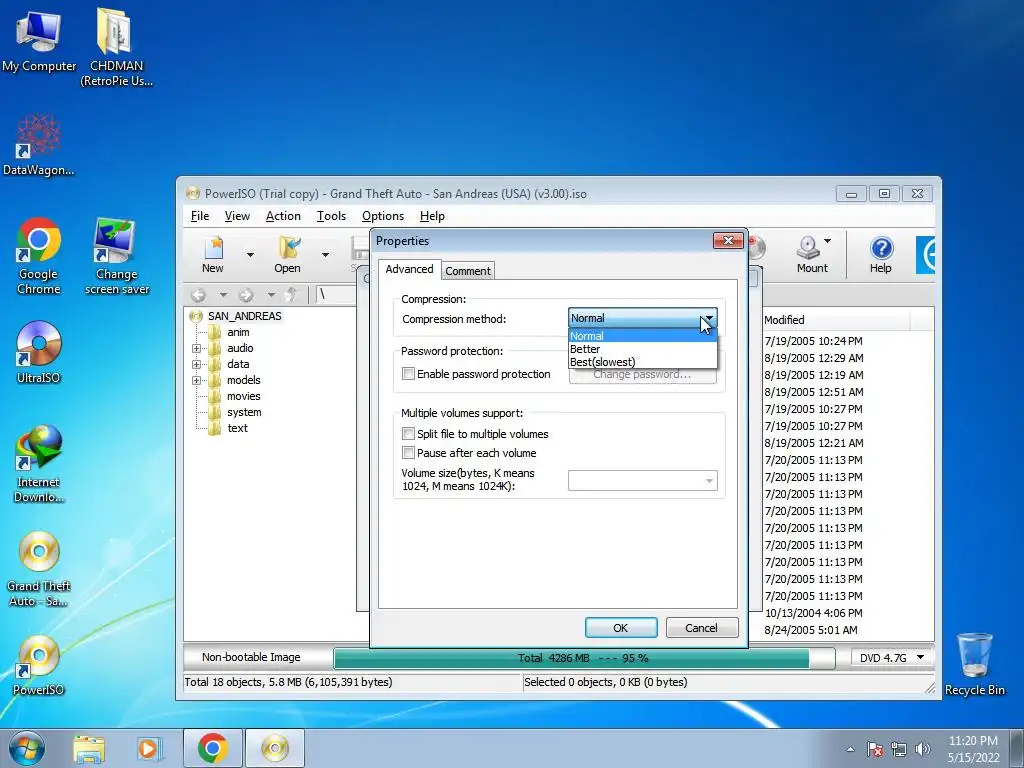Click the Modified column header
Viewport: 1024px width, 768px height.
[836, 320]
